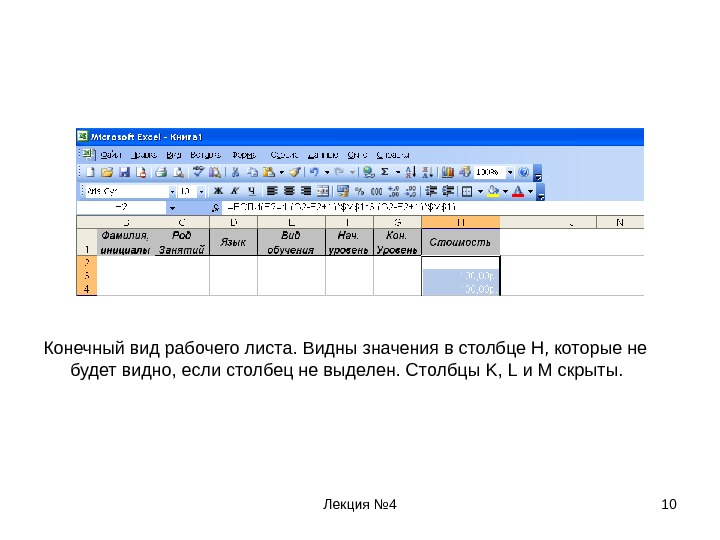Select column N header

click(620, 223)
